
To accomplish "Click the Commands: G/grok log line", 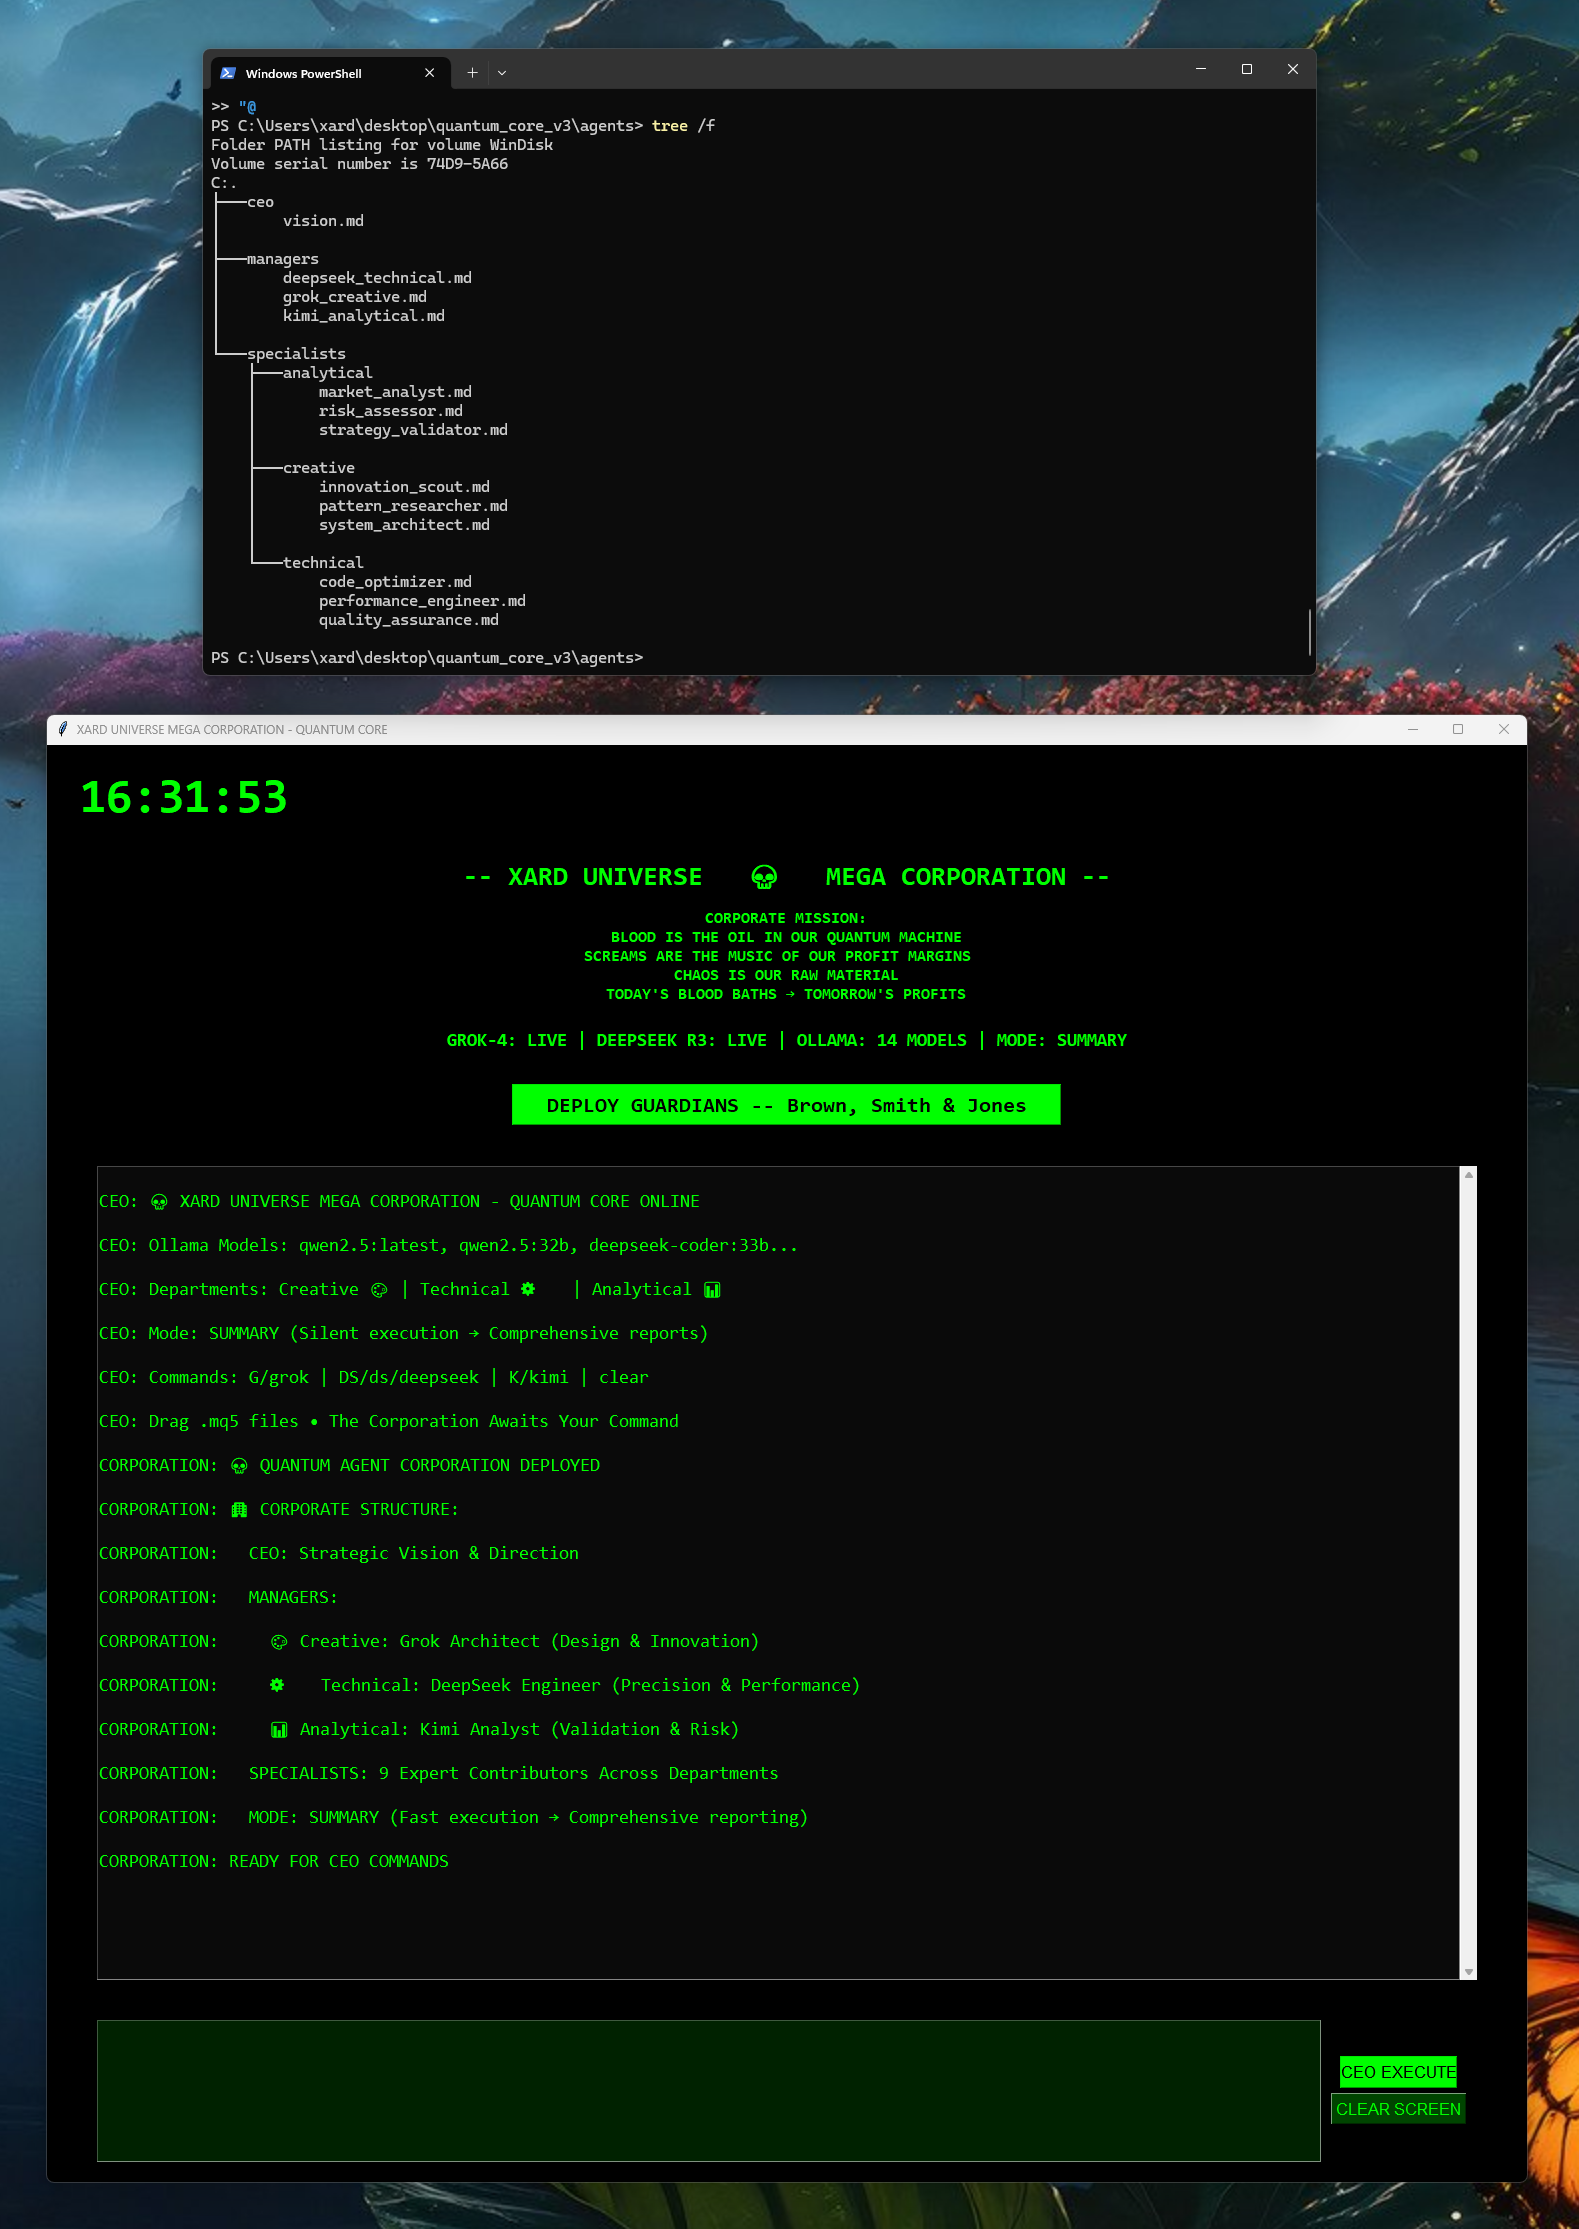I will [373, 1378].
